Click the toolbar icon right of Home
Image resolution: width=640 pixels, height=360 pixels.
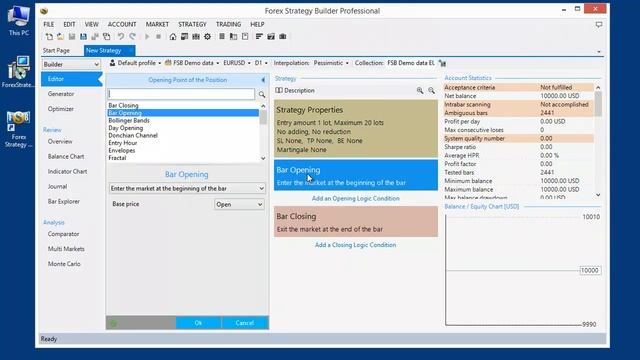[184, 37]
